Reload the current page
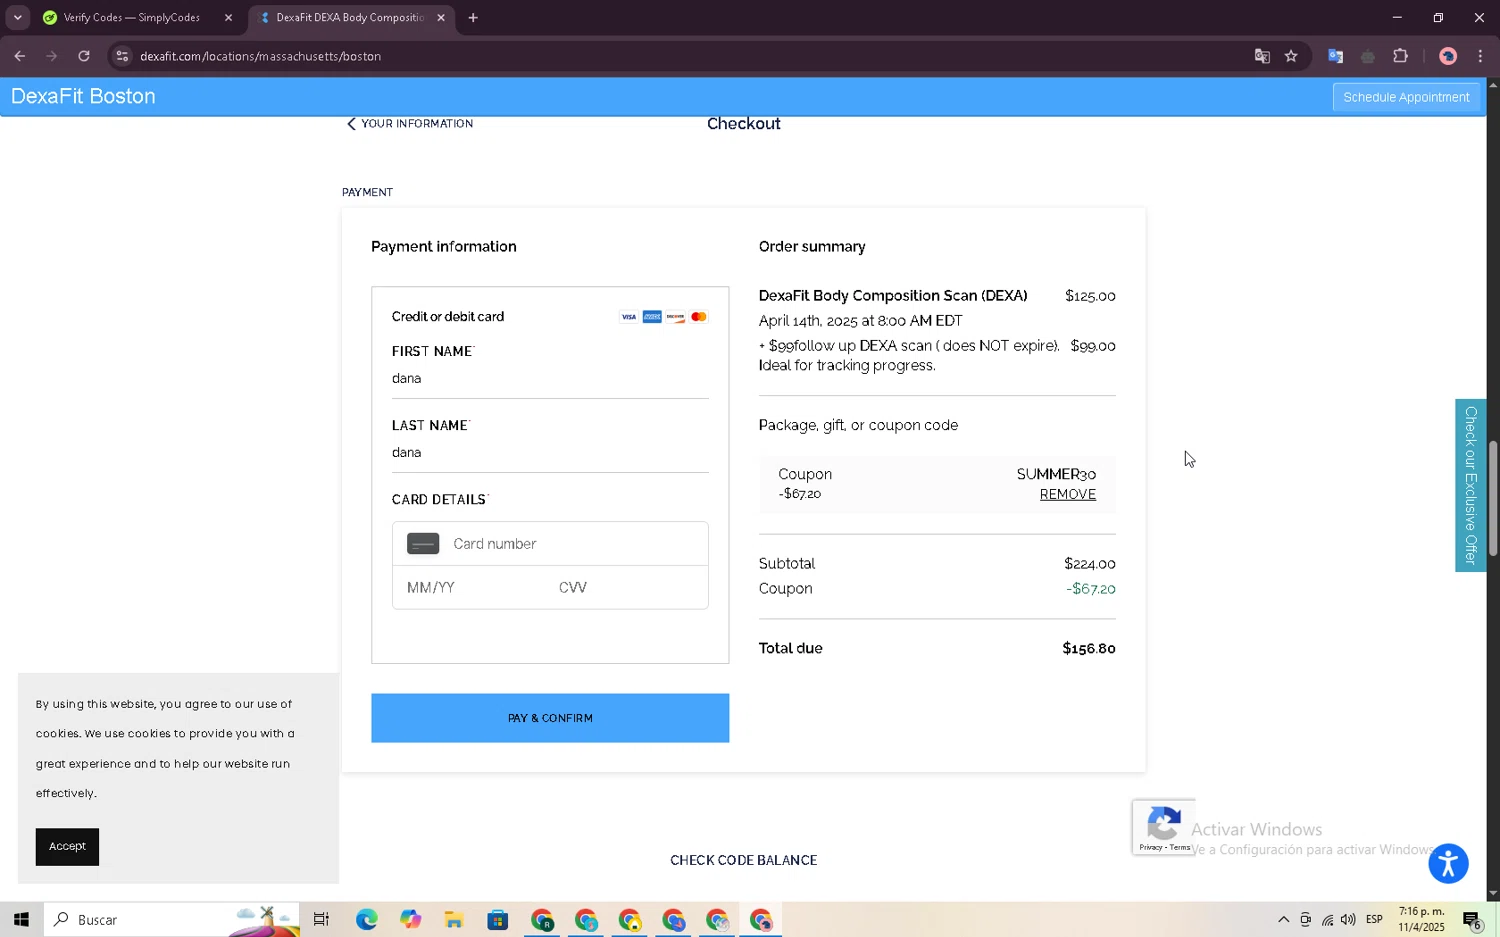The image size is (1500, 937). pos(84,56)
